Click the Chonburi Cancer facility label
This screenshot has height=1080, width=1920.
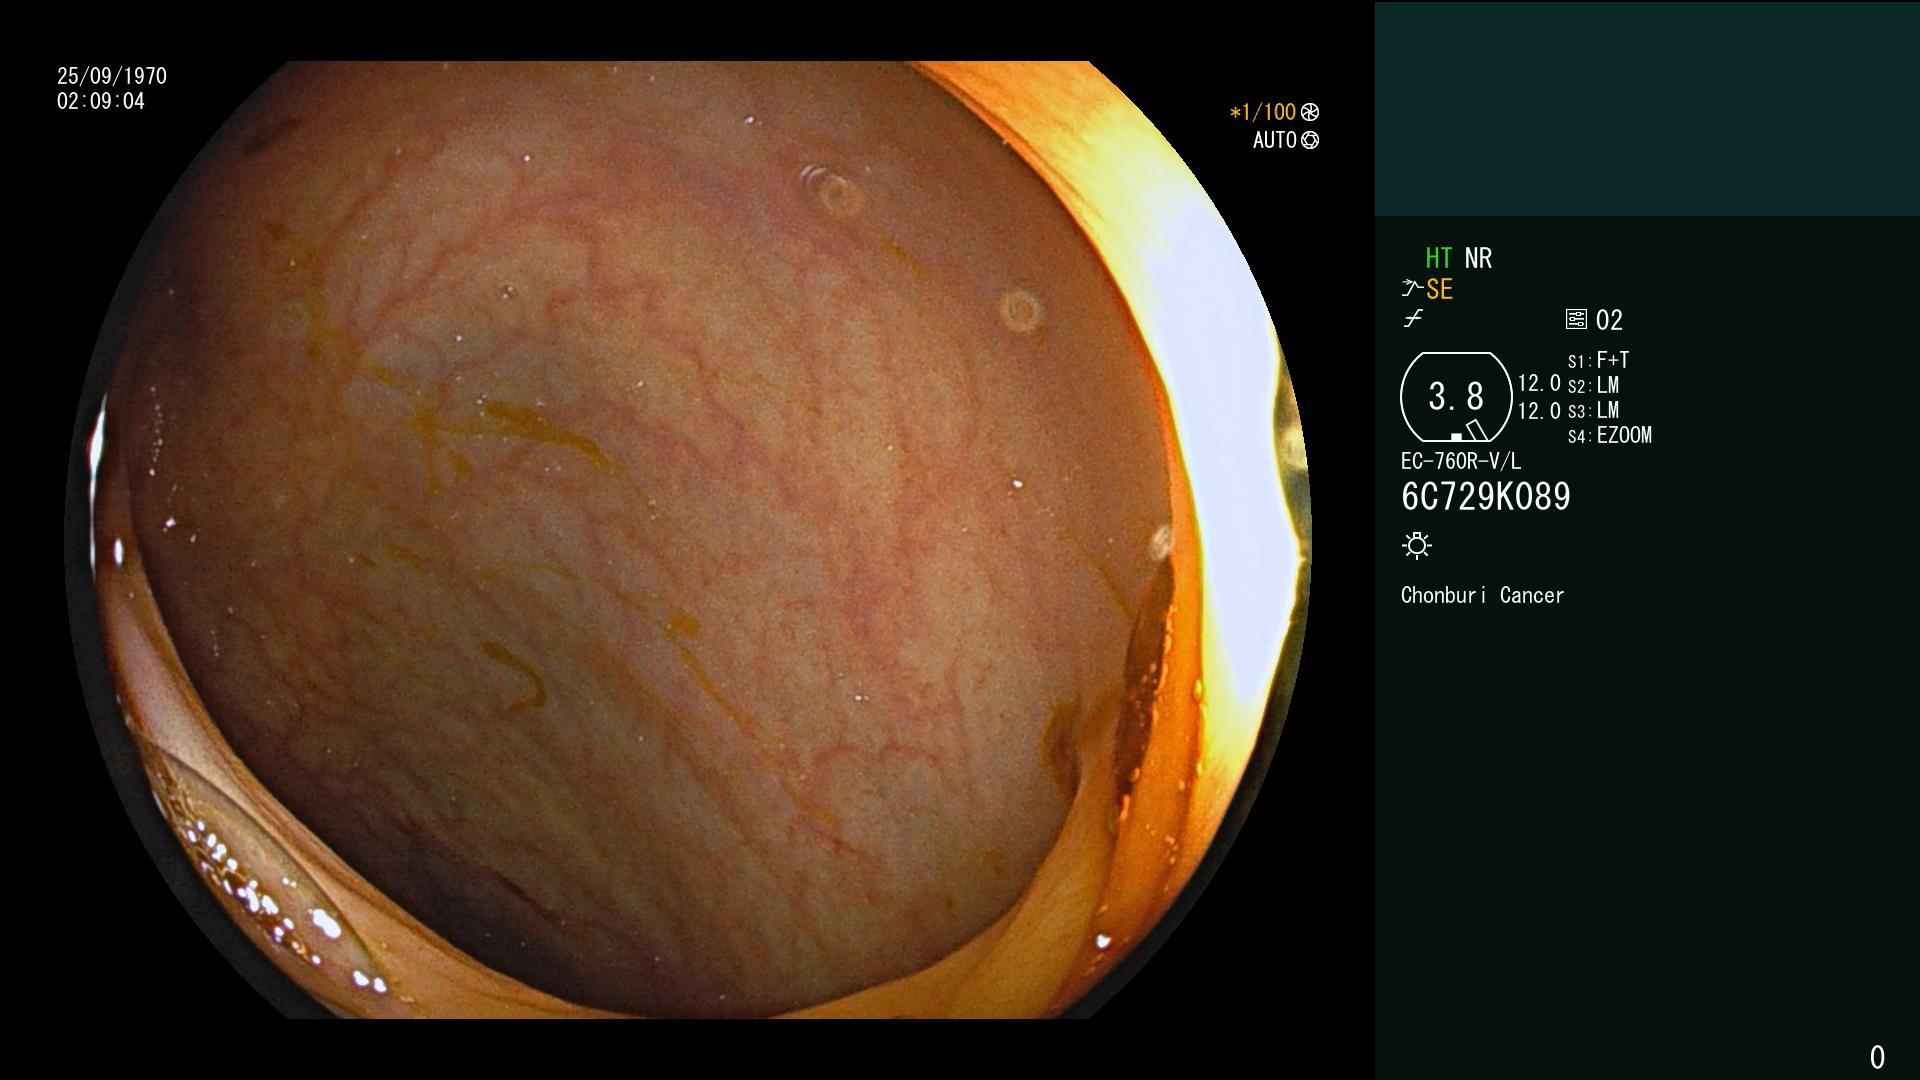[x=1483, y=595]
